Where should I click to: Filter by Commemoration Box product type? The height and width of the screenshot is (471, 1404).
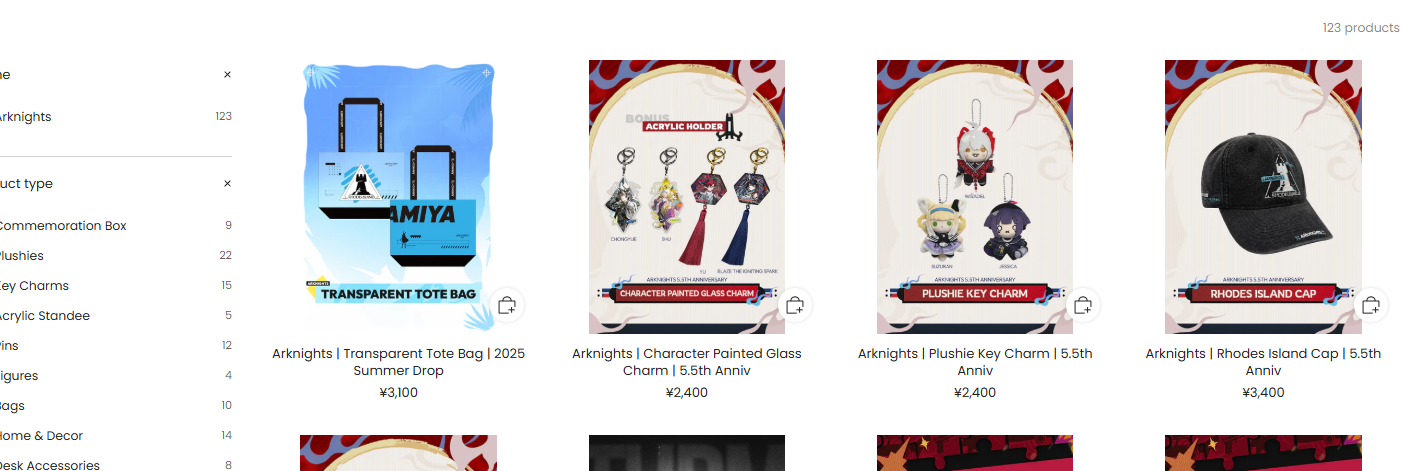(116, 226)
